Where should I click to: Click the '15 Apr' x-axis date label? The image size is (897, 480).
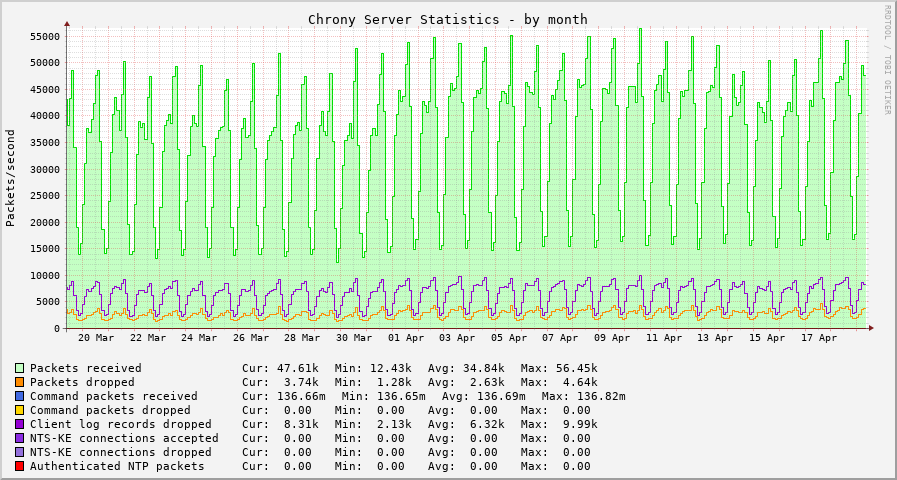pos(768,338)
